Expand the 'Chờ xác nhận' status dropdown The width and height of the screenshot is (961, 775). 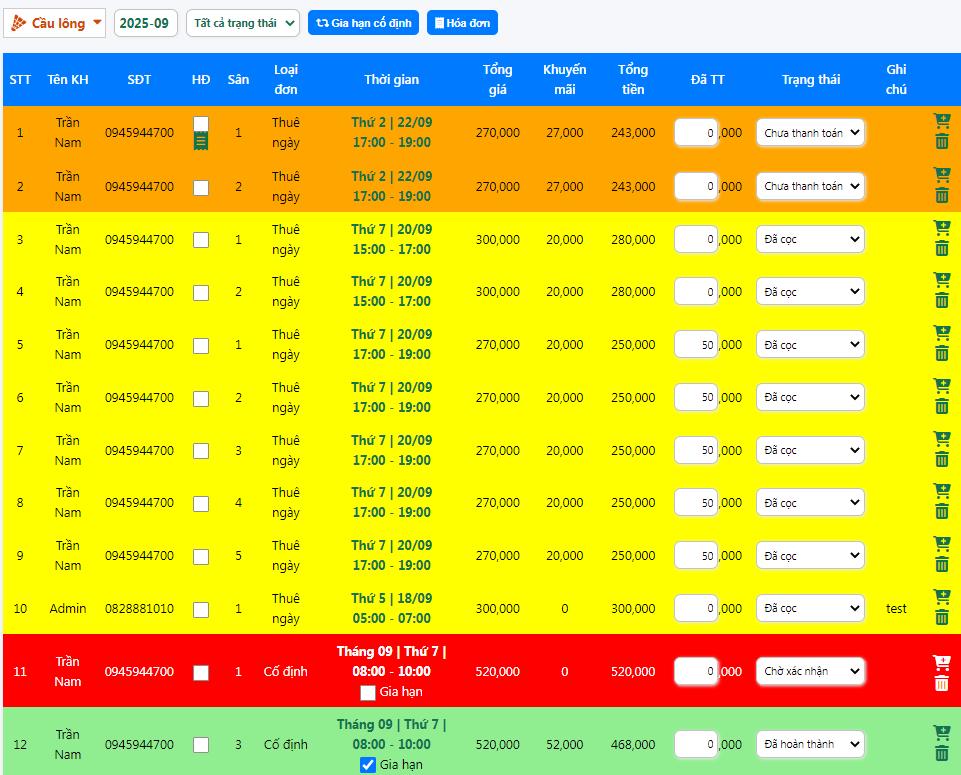point(810,672)
